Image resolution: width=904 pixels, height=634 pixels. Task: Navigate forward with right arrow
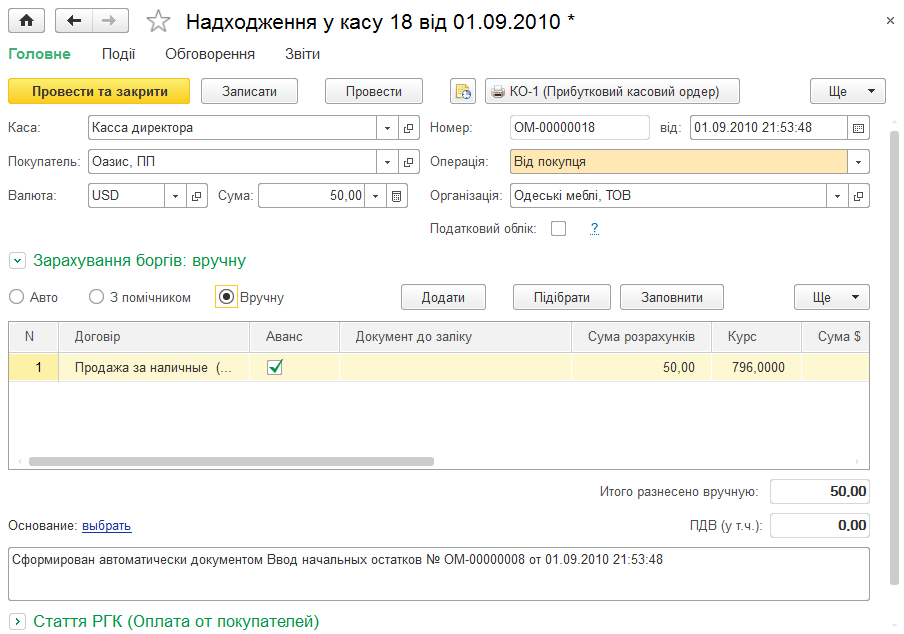(110, 21)
